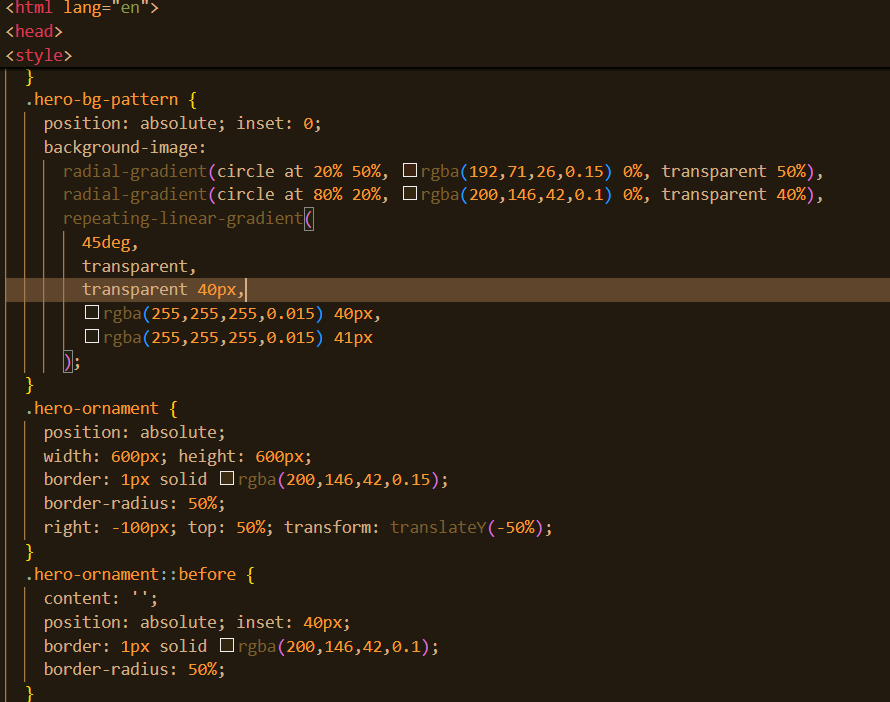Click color swatch on the 80% 20% radial-gradient line
This screenshot has height=702, width=890.
pos(410,194)
